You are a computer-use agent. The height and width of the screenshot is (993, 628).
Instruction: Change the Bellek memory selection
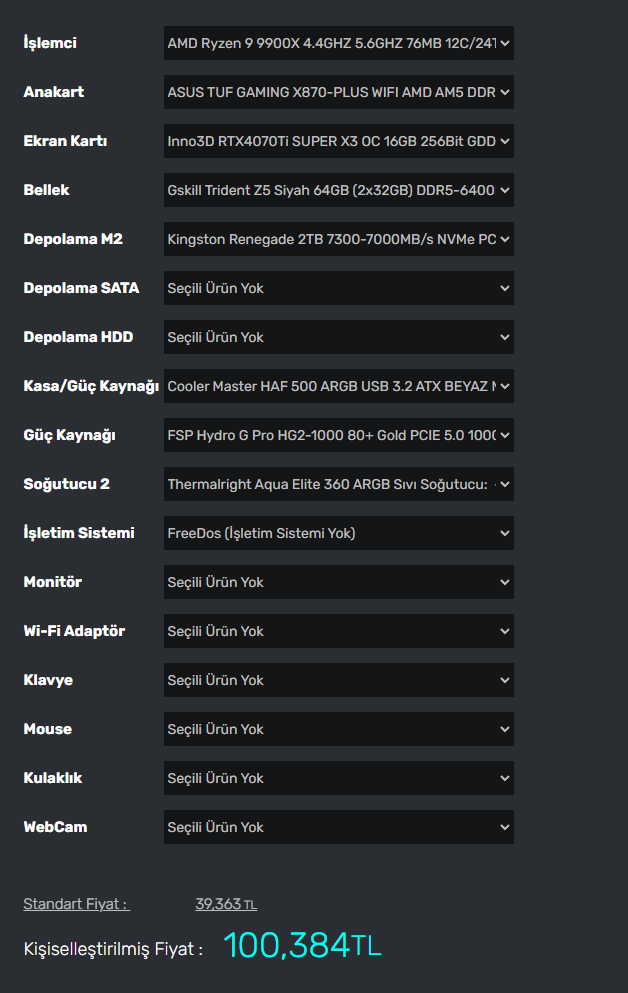338,190
